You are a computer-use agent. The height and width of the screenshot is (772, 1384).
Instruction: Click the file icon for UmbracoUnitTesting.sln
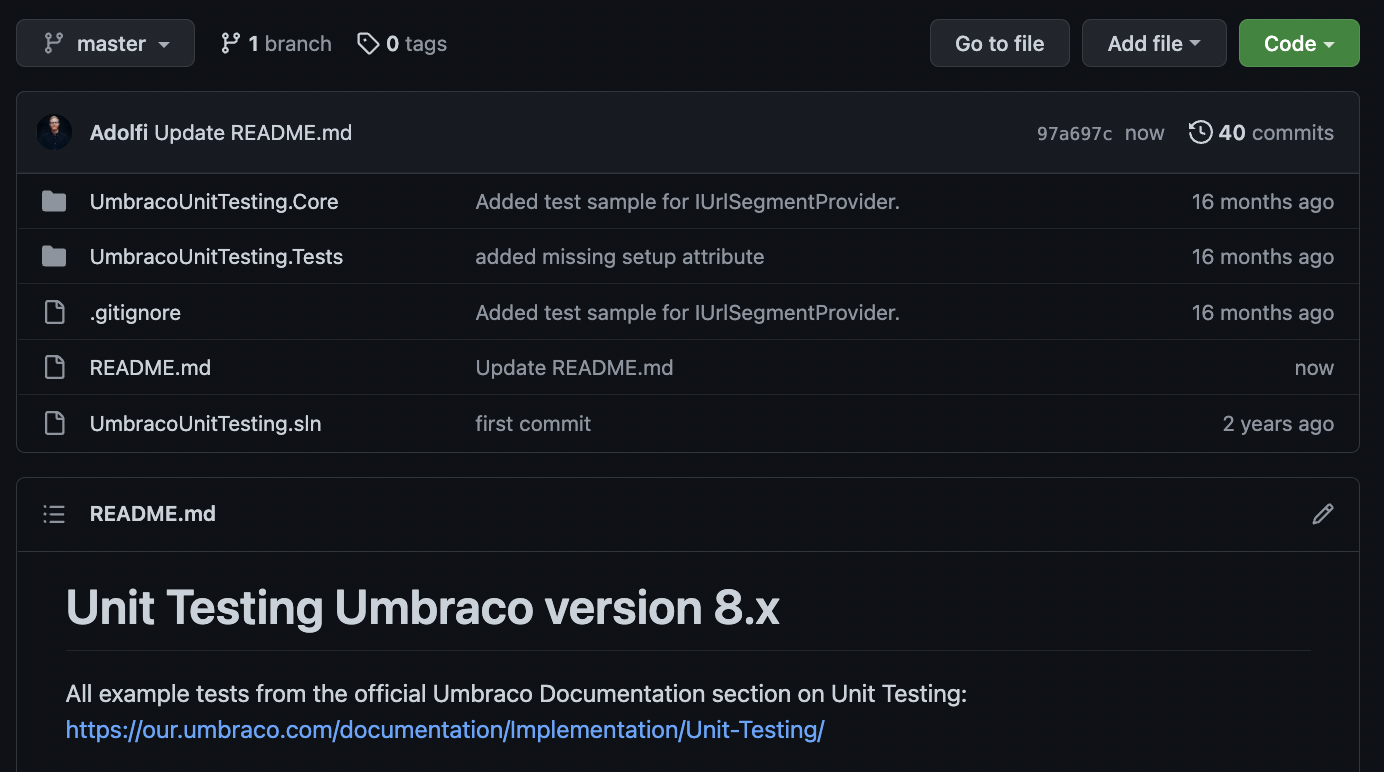(54, 424)
